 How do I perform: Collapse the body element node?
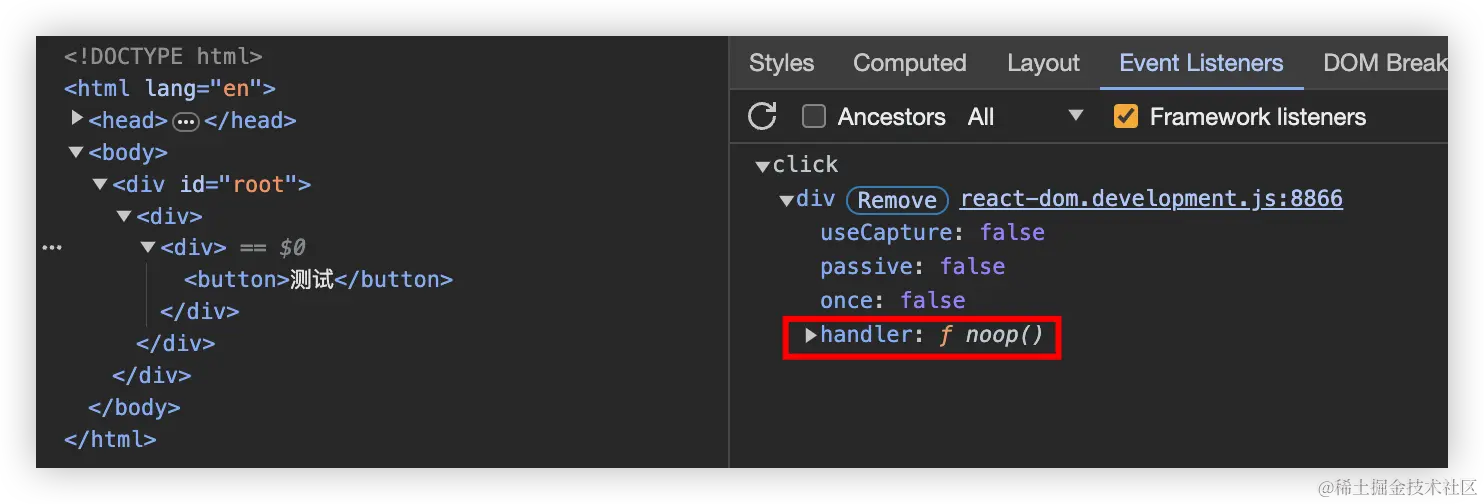76,153
